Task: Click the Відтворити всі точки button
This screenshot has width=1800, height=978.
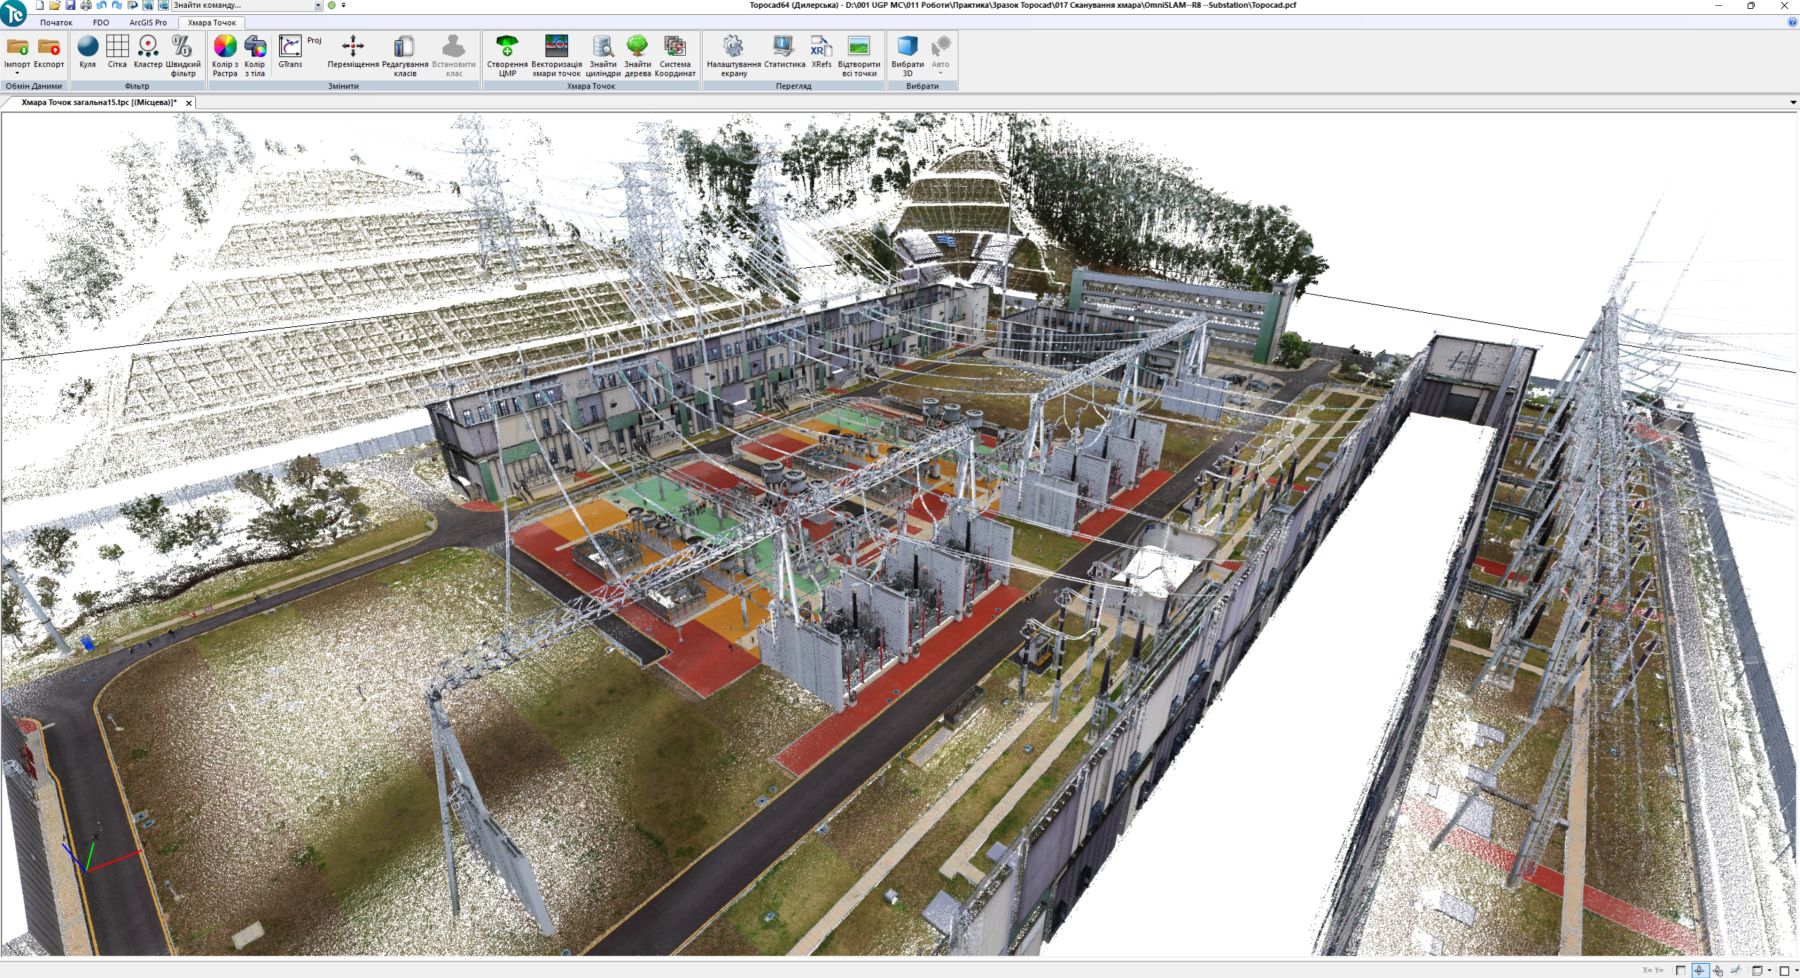Action: (859, 48)
